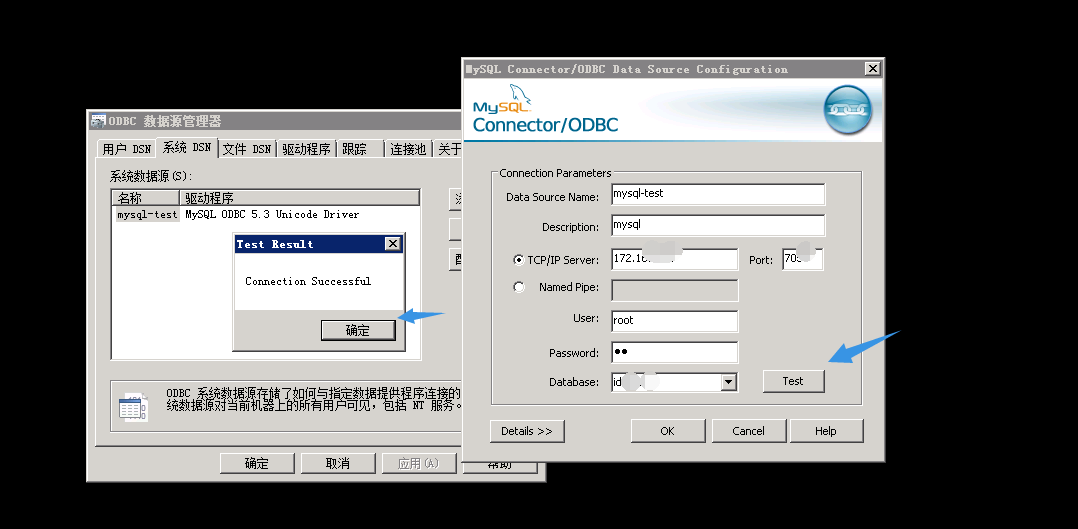Cancel the MySQL Connector configuration
Screen dimensions: 1078x529
[x=748, y=431]
